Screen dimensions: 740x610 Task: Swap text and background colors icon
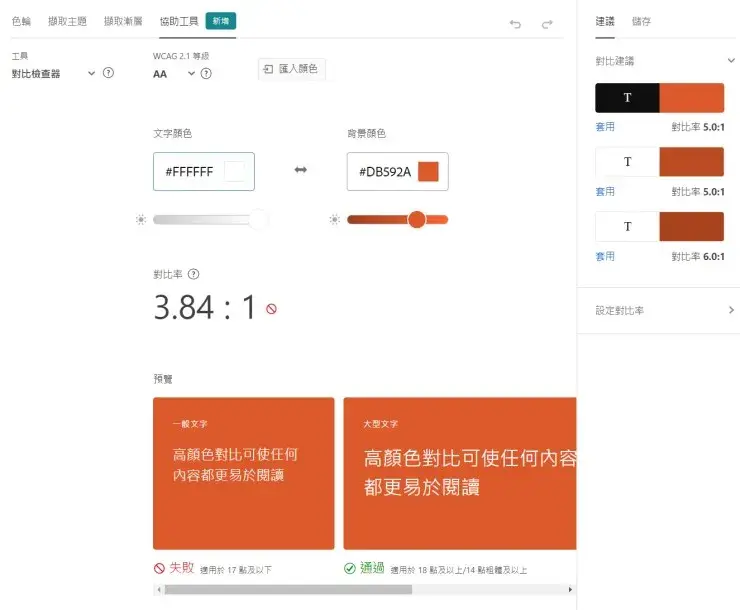pos(301,170)
